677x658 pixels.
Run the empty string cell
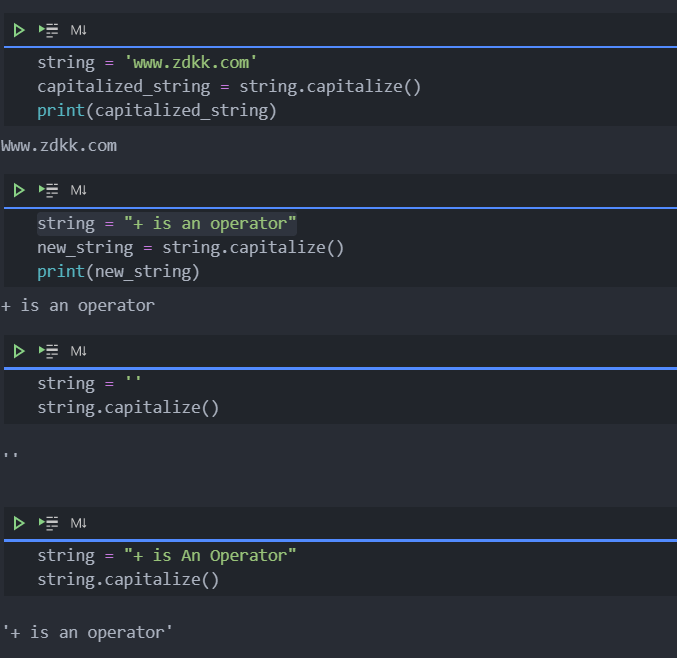click(19, 351)
